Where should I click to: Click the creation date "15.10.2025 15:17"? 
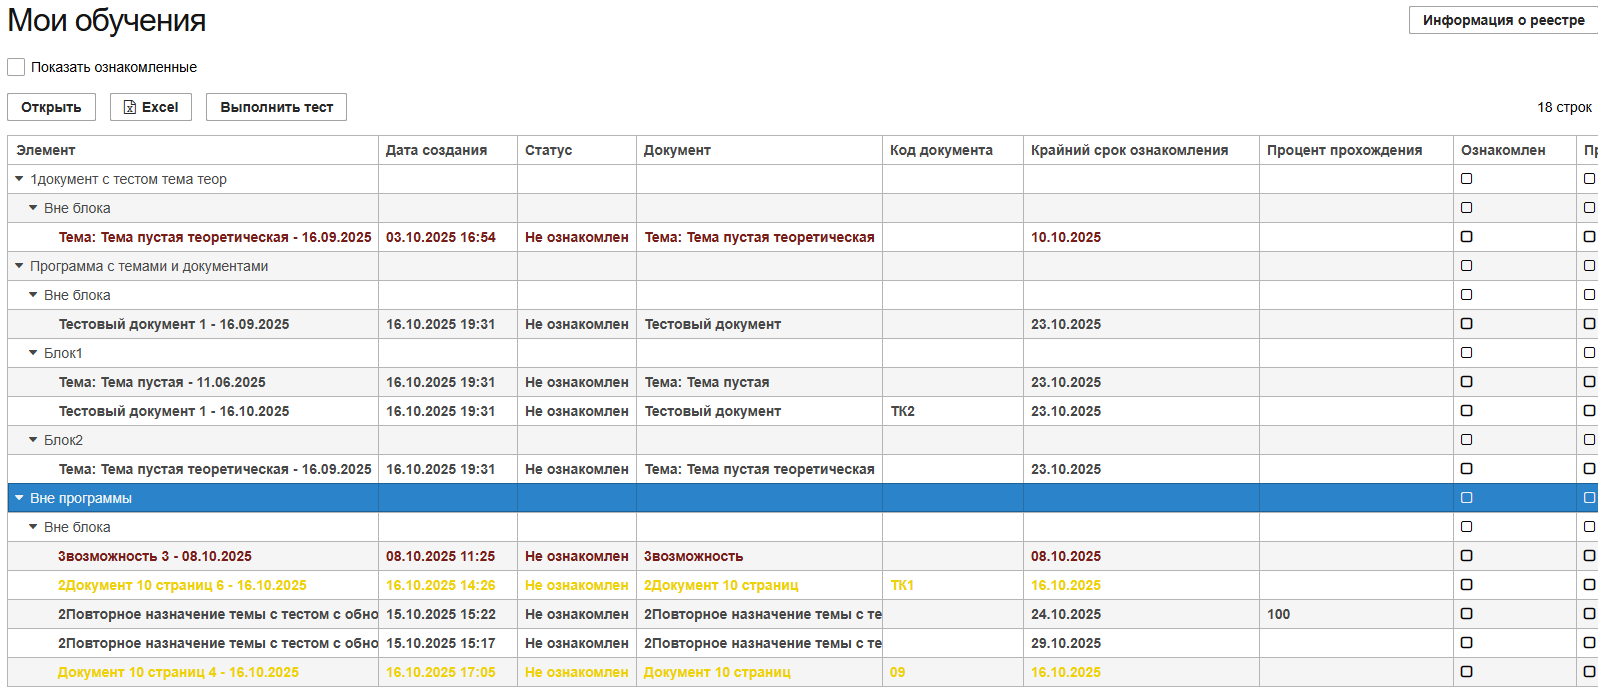click(441, 643)
